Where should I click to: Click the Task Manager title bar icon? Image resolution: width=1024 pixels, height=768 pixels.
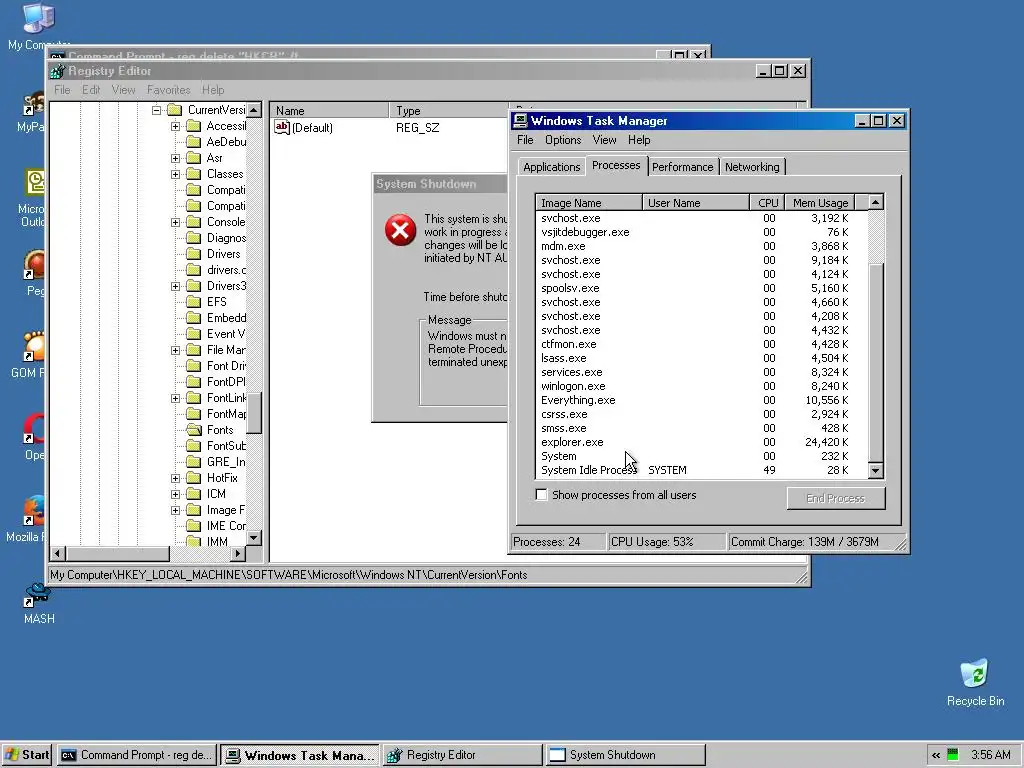point(520,121)
